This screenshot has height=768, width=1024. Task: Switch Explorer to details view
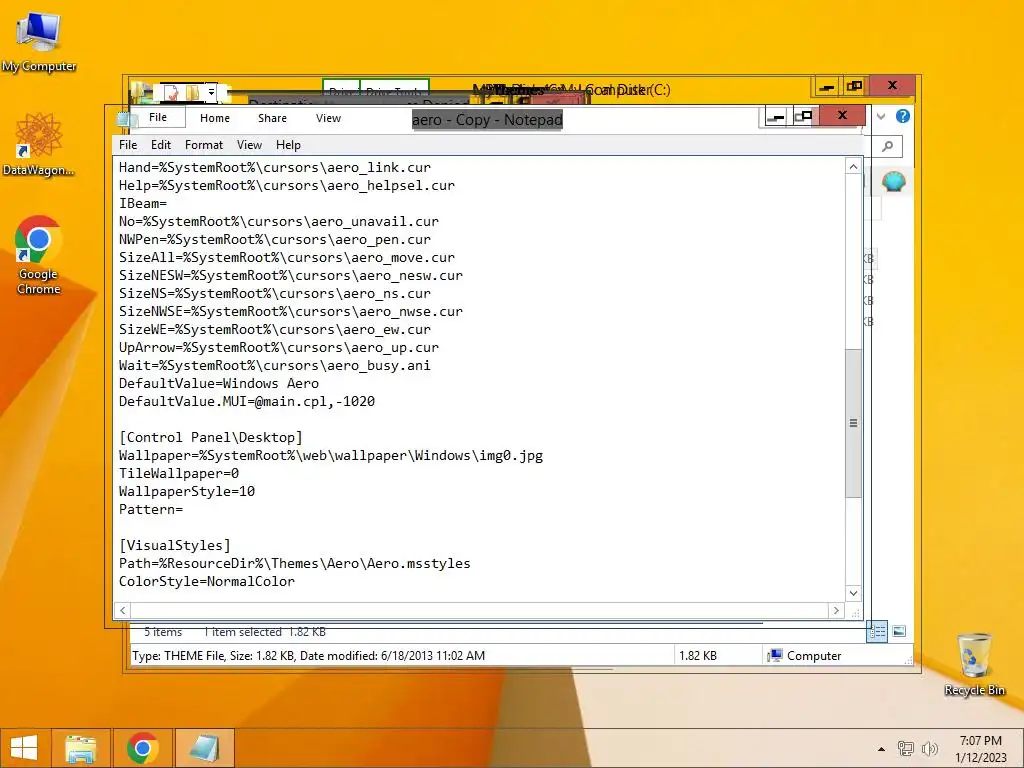[x=877, y=631]
